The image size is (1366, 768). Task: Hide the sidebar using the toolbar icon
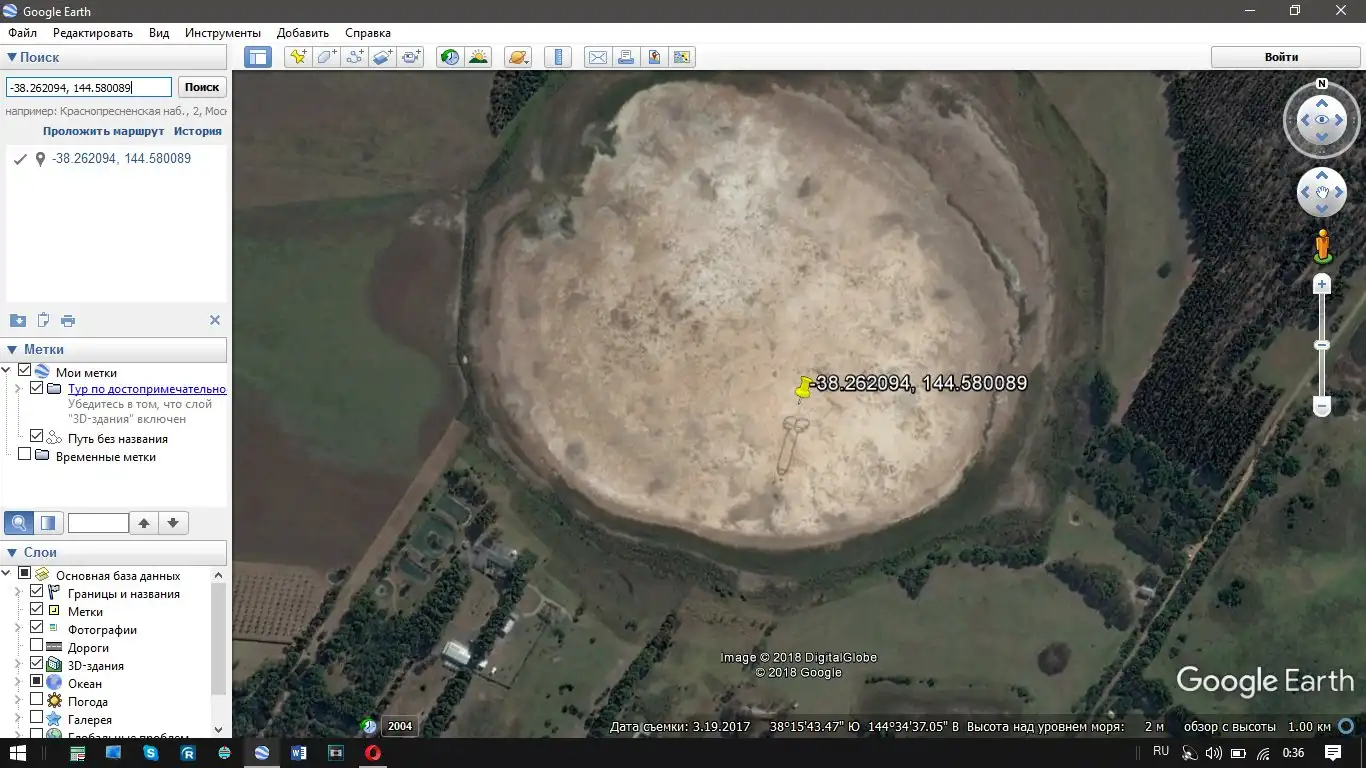pyautogui.click(x=258, y=57)
